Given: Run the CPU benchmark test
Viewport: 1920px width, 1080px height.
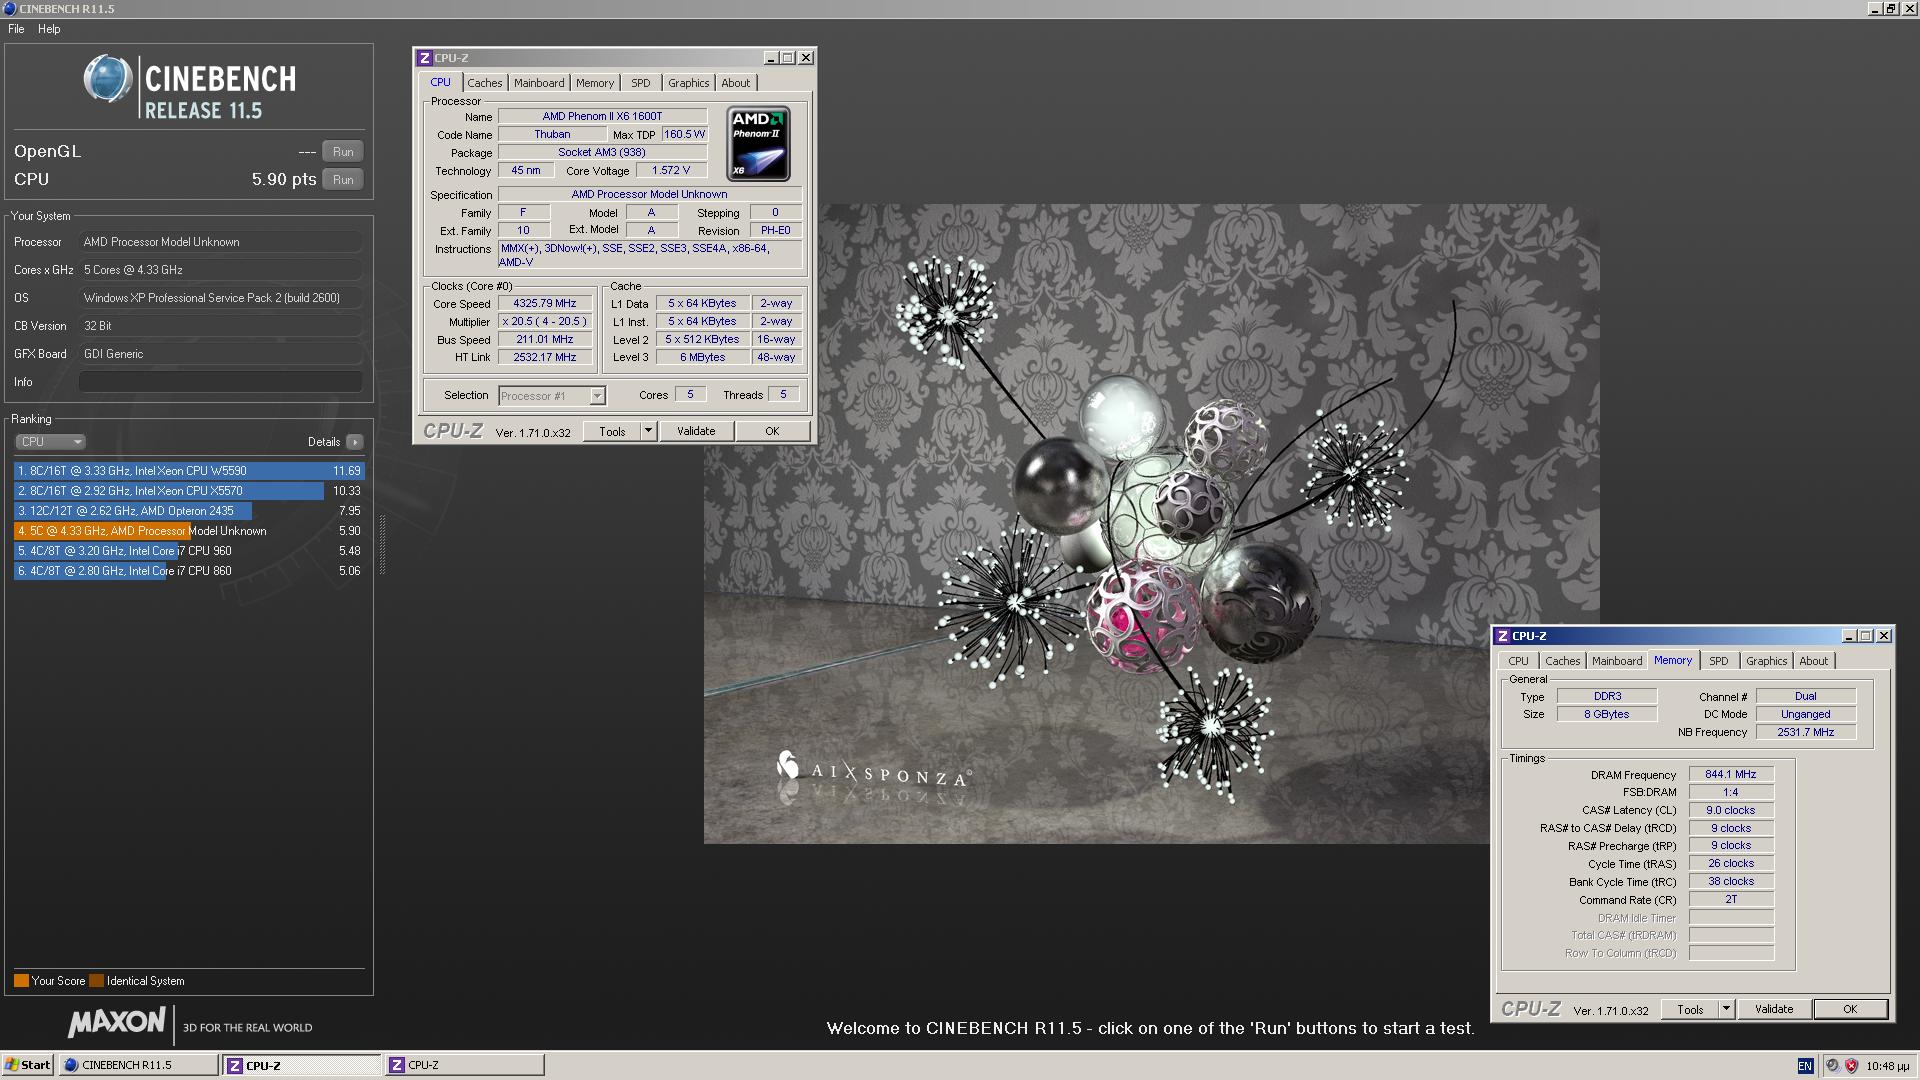Looking at the screenshot, I should pyautogui.click(x=343, y=180).
